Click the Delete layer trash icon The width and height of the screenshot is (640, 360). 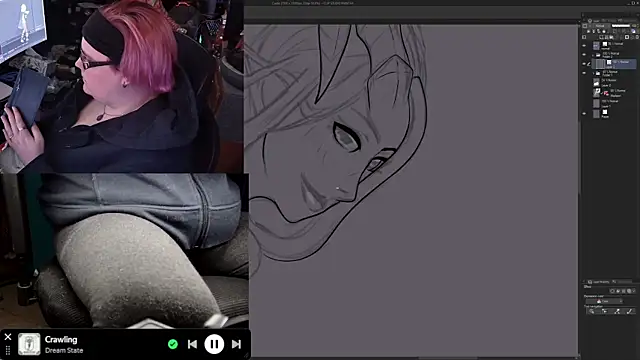coord(637,37)
